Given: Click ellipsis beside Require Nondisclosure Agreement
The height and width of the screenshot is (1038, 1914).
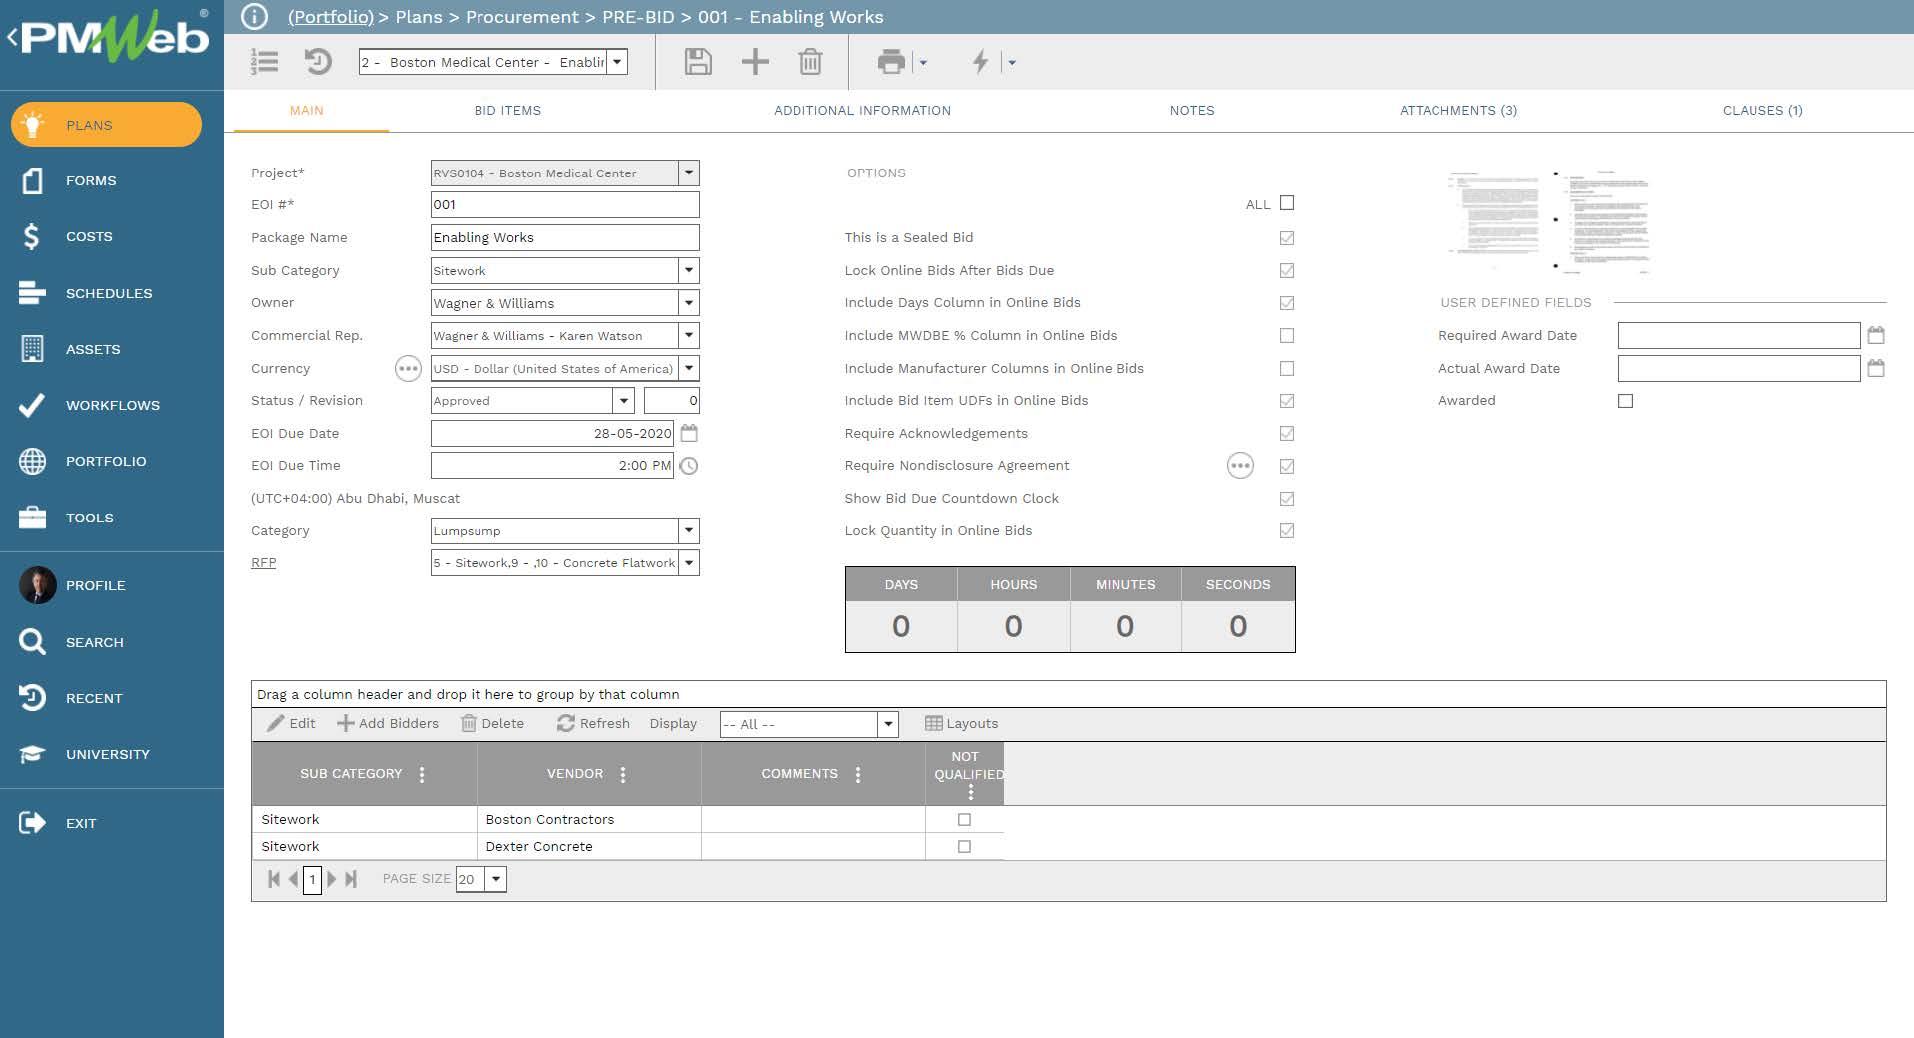Looking at the screenshot, I should click(x=1240, y=466).
